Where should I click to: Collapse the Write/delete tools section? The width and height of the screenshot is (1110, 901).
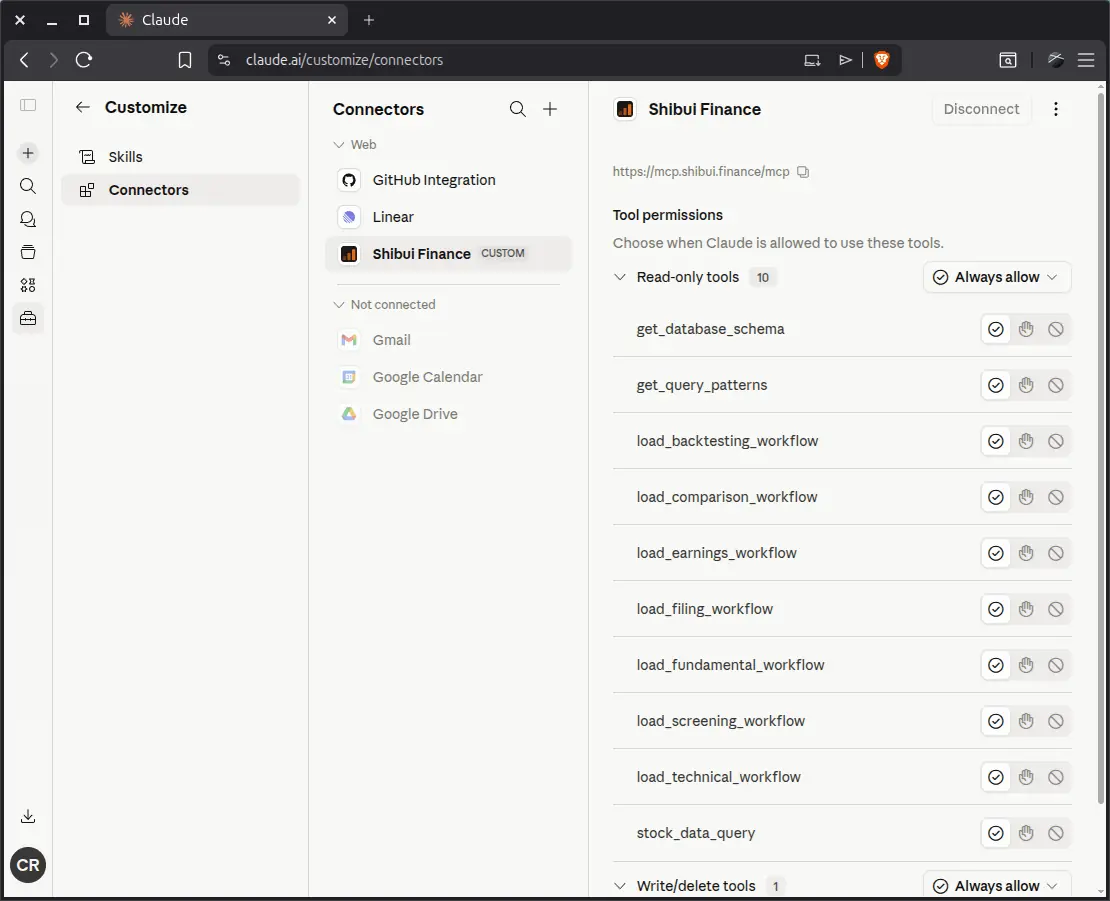tap(619, 885)
